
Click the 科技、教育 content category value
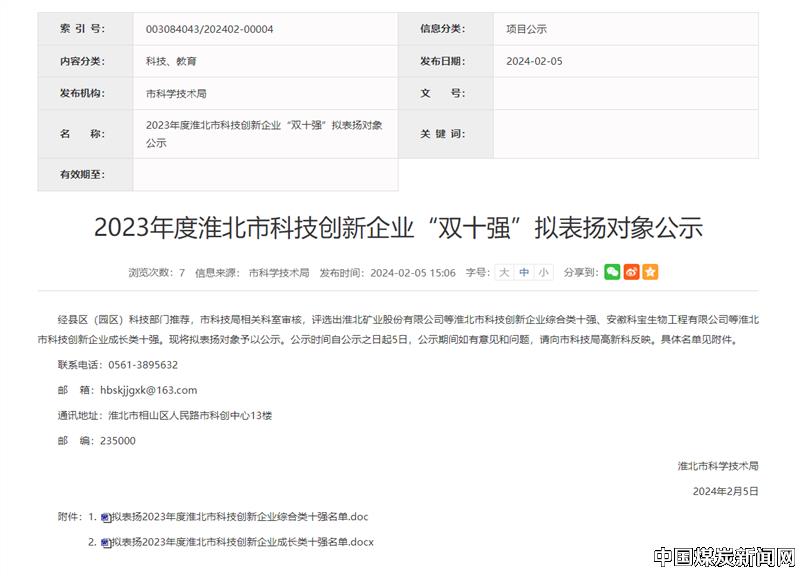click(x=171, y=61)
